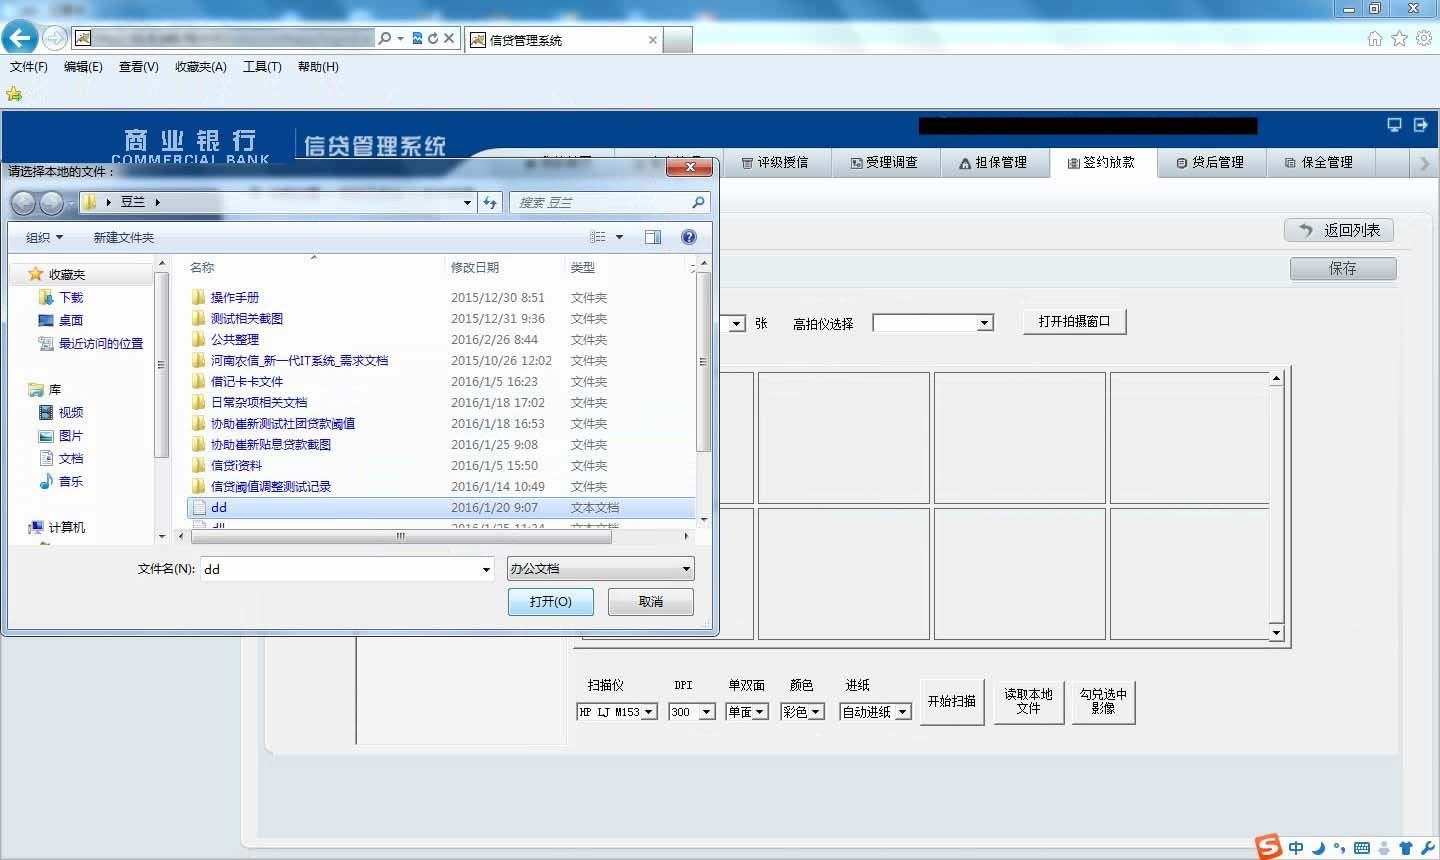The width and height of the screenshot is (1440, 860).
Task: Click the 取消 button in the file dialog
Action: pyautogui.click(x=651, y=602)
